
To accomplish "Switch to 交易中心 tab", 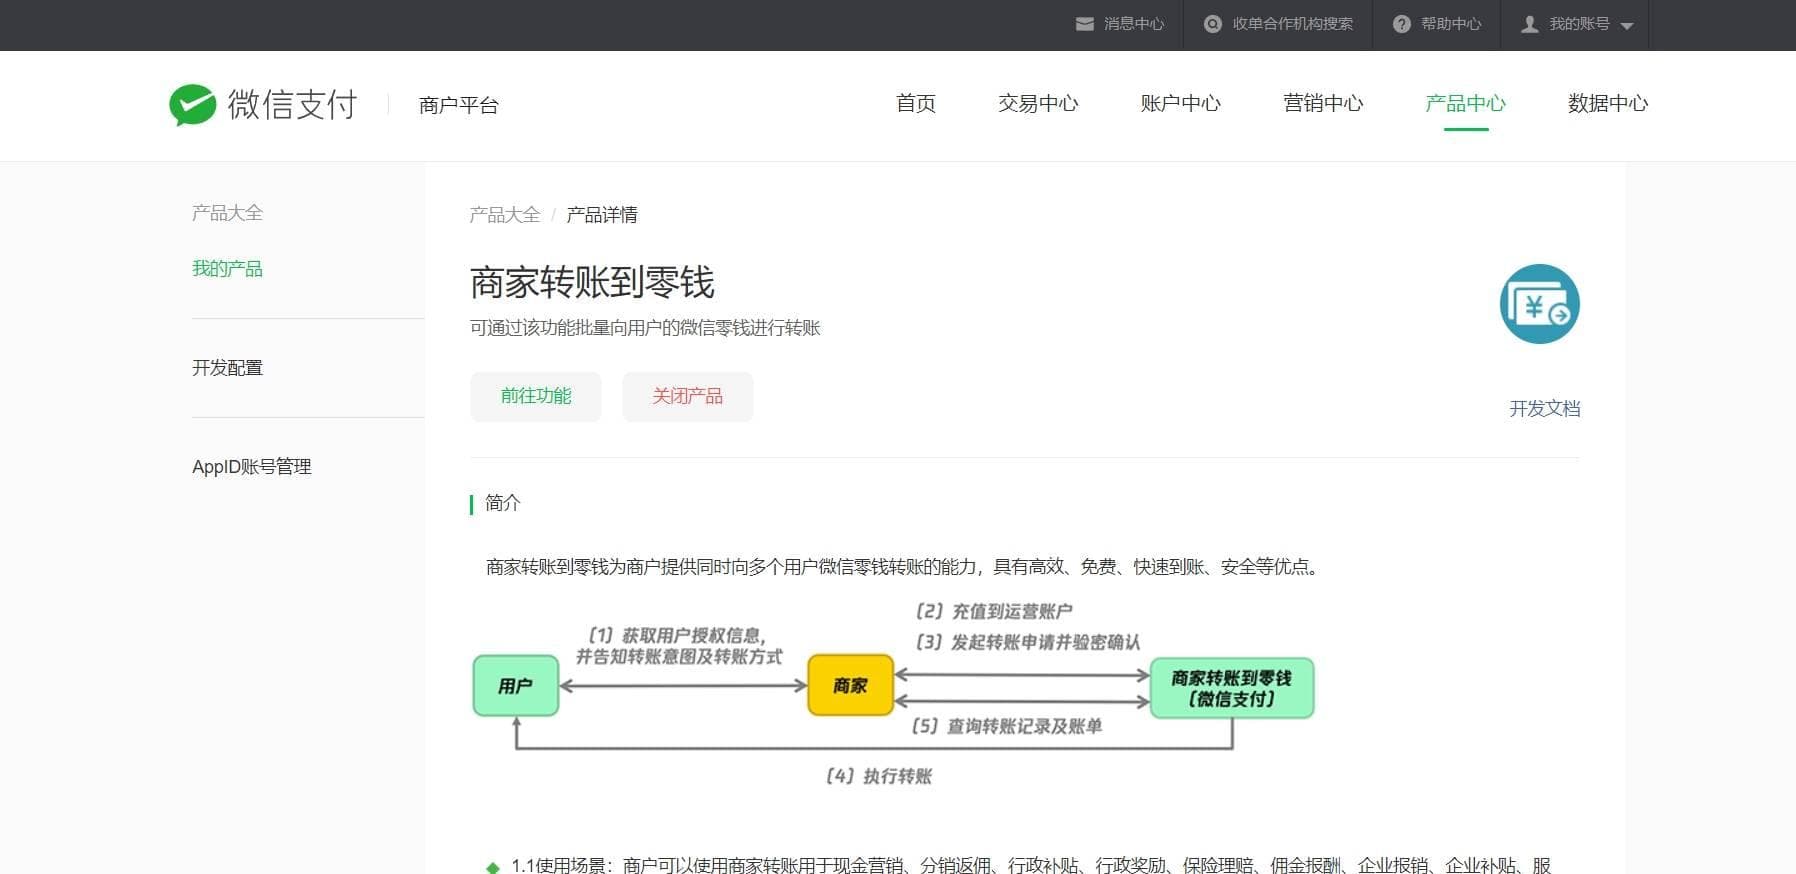I will (x=1038, y=104).
